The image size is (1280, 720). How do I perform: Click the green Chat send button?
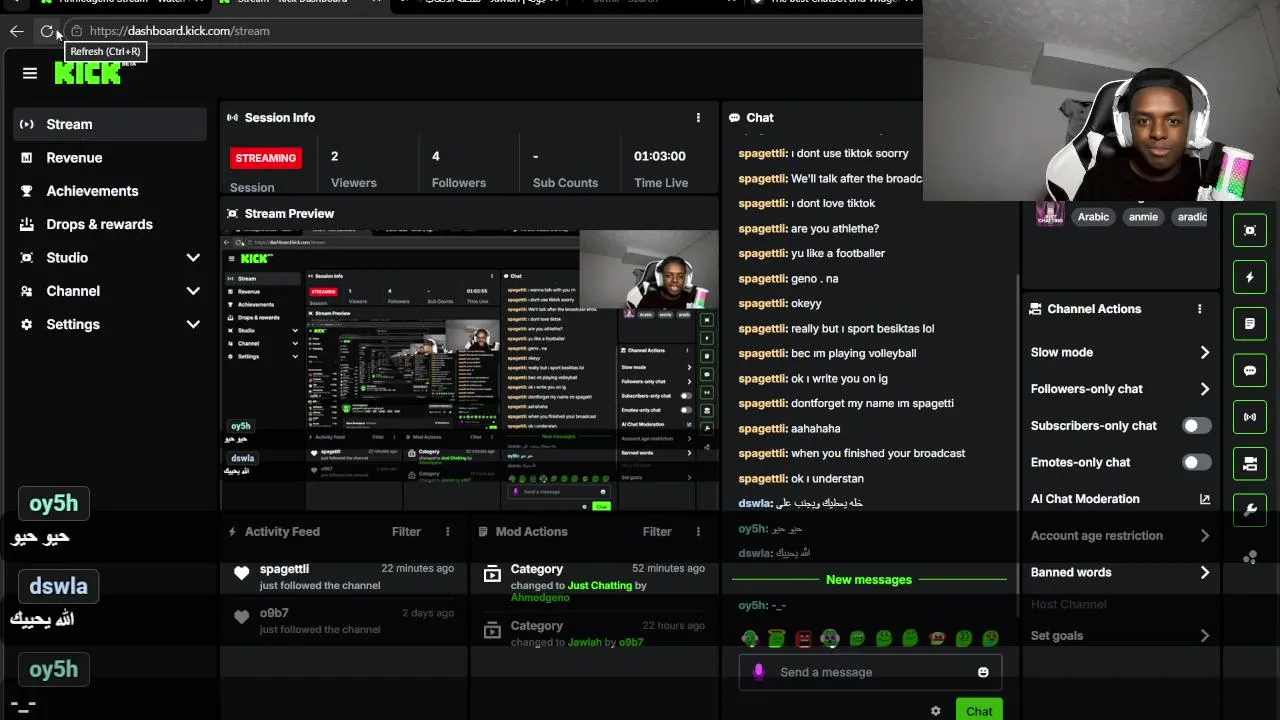coord(979,710)
